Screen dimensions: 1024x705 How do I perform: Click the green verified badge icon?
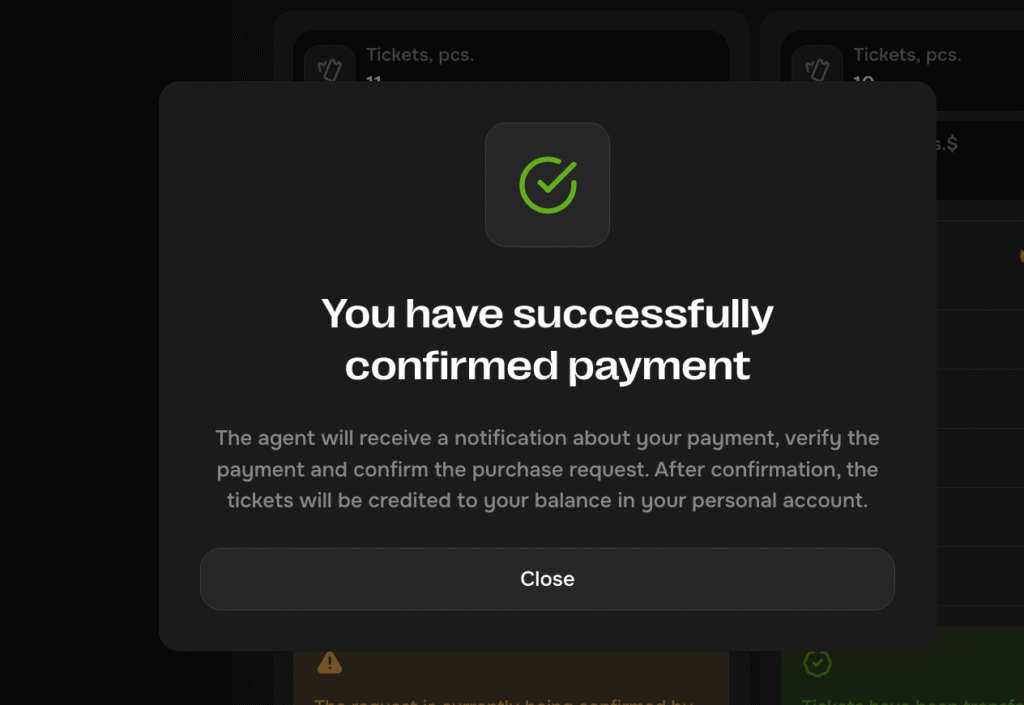817,662
